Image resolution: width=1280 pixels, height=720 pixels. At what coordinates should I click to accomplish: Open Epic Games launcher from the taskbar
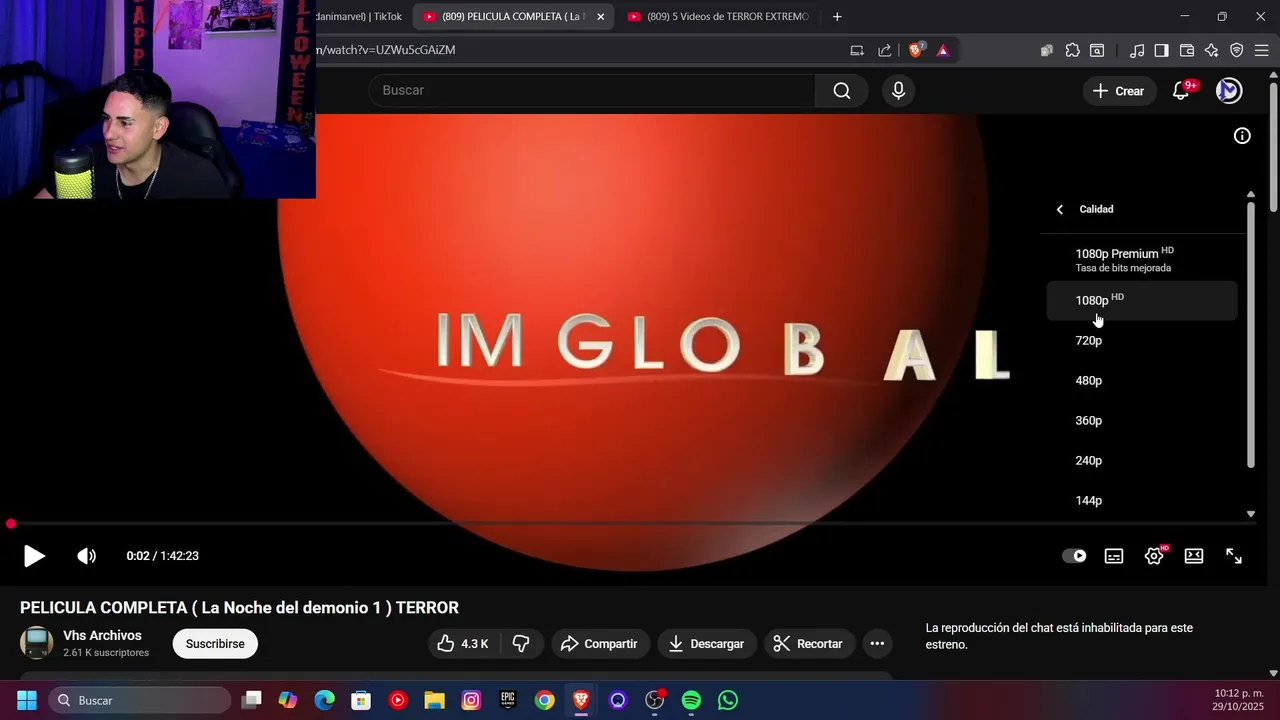(x=508, y=700)
